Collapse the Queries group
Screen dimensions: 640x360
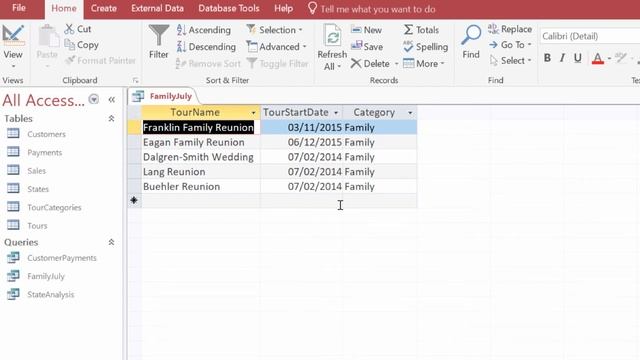(x=111, y=242)
